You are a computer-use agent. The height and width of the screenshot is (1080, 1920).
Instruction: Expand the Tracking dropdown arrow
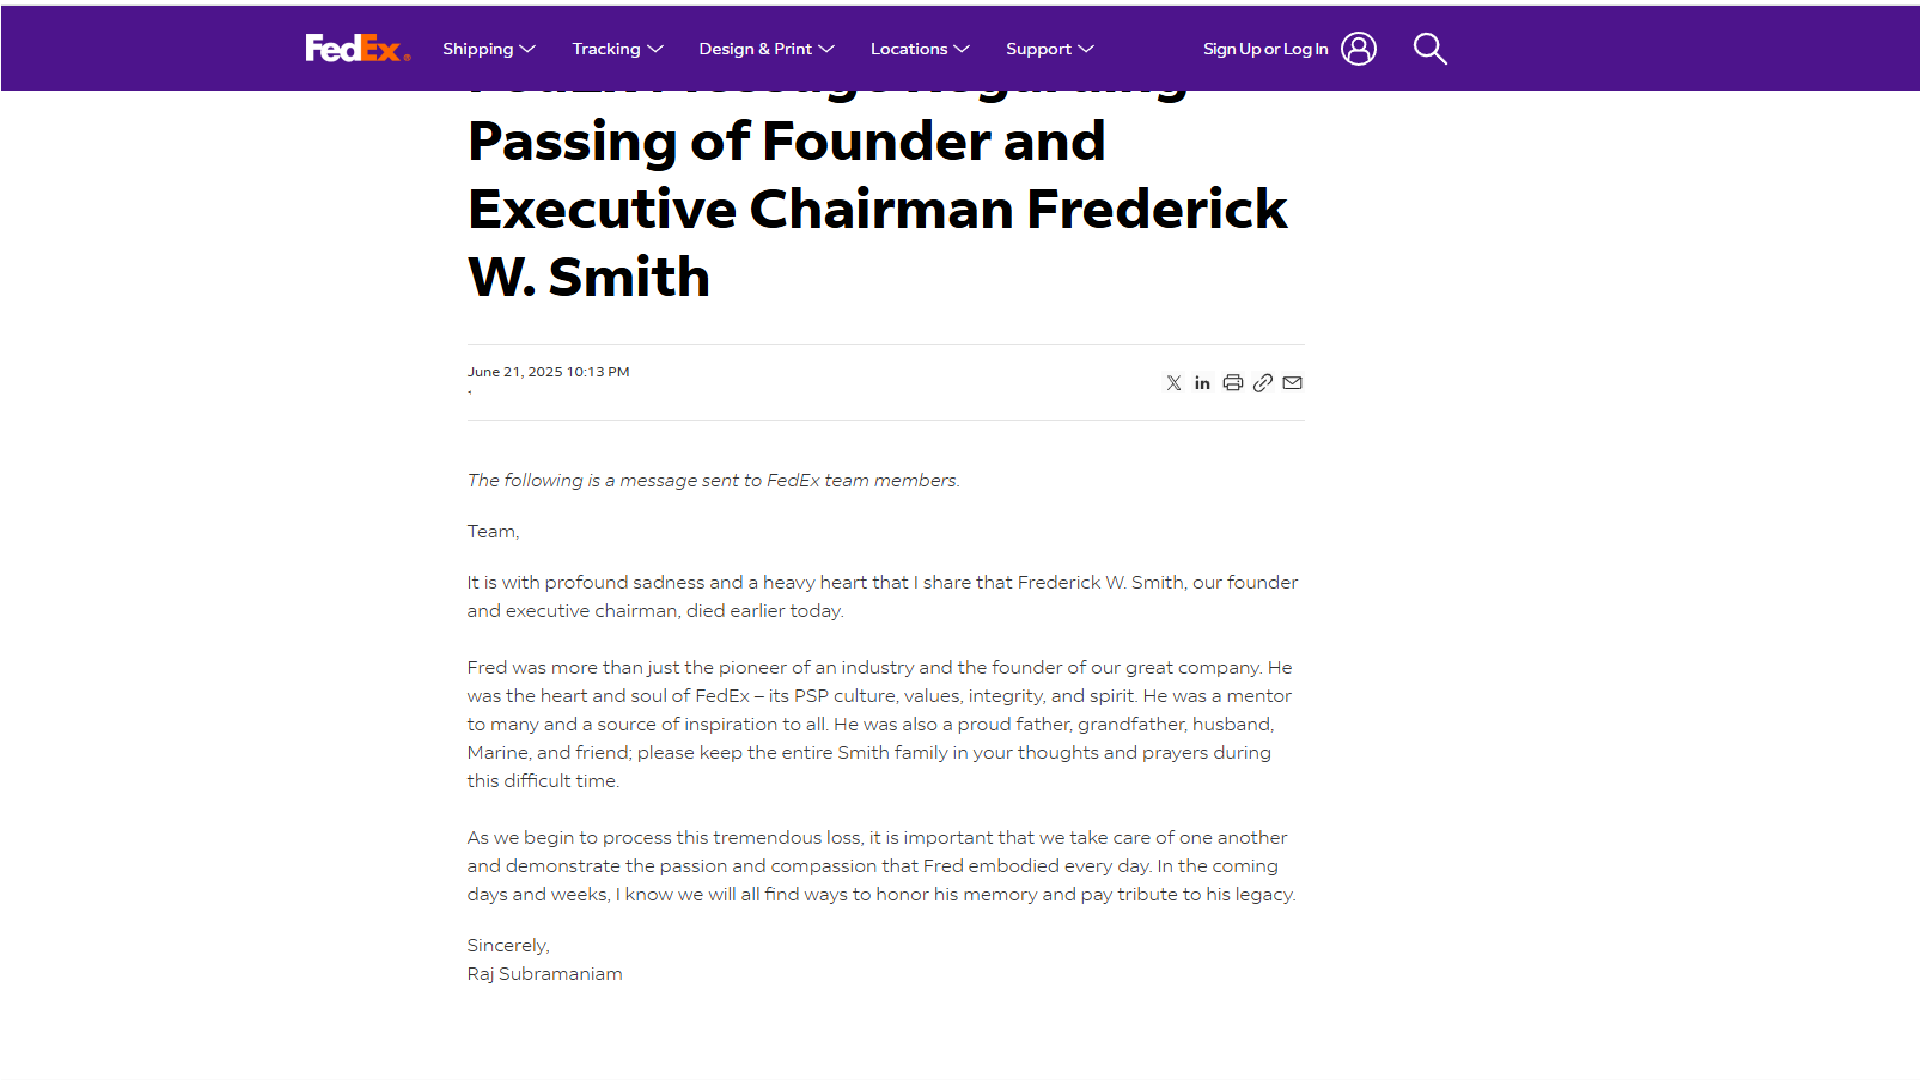[655, 48]
